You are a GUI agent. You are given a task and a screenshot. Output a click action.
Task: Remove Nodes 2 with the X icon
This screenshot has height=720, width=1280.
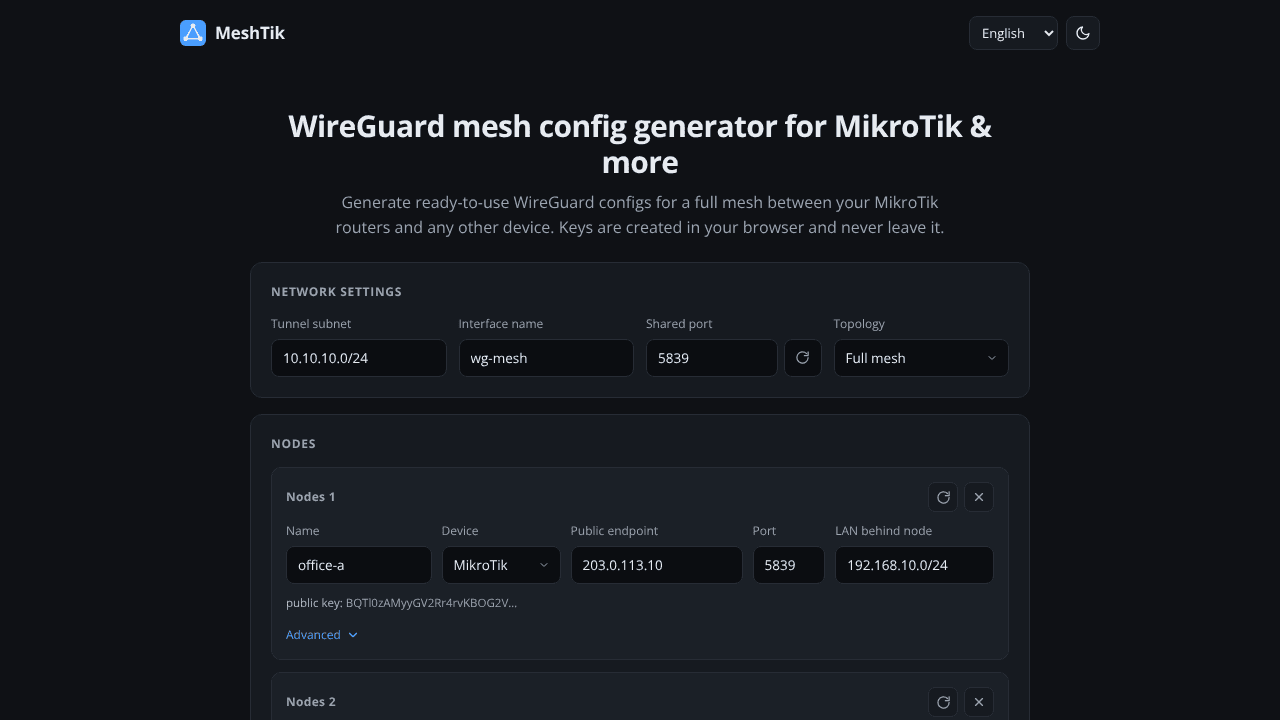(x=979, y=702)
